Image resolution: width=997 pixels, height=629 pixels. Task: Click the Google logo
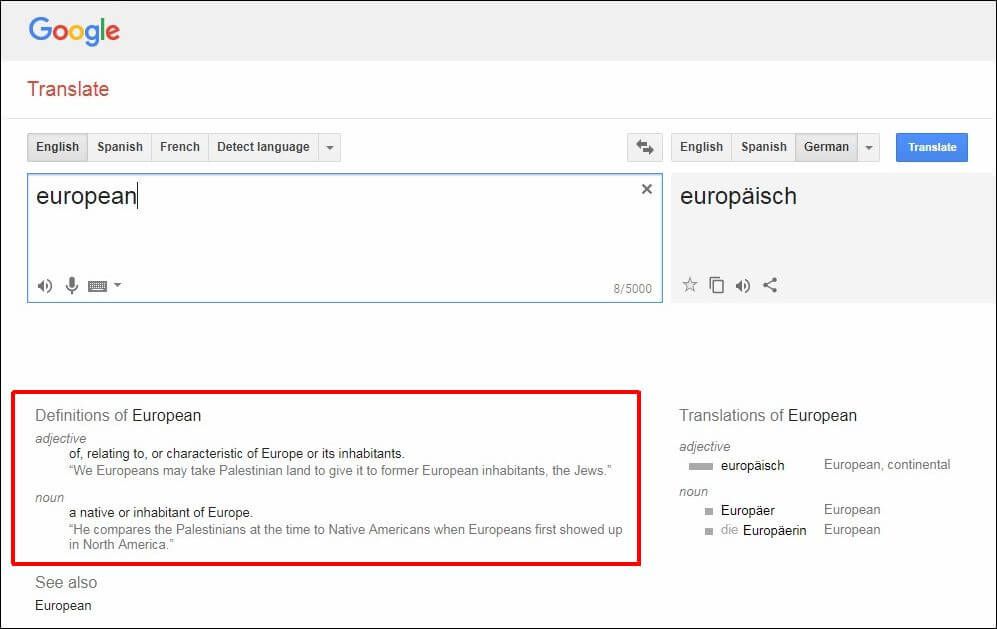74,31
